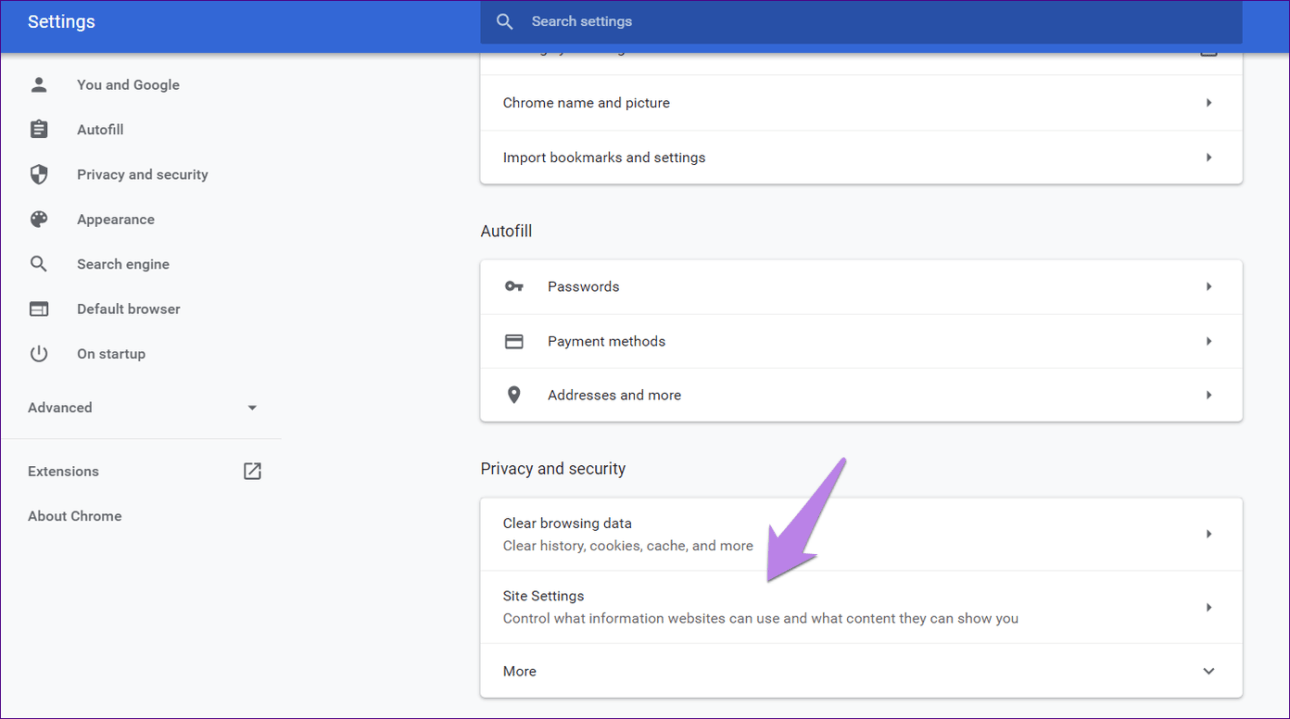Viewport: 1290px width, 719px height.
Task: Open Import bookmarks and settings
Action: [x=604, y=158]
